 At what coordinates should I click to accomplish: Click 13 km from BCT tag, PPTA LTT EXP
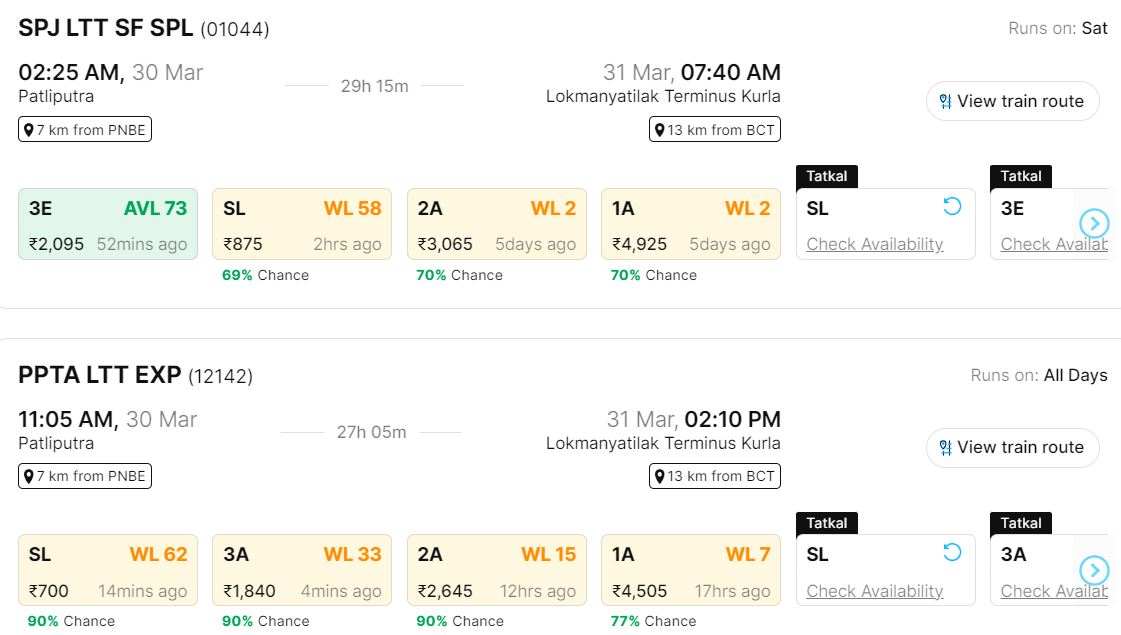(x=714, y=476)
